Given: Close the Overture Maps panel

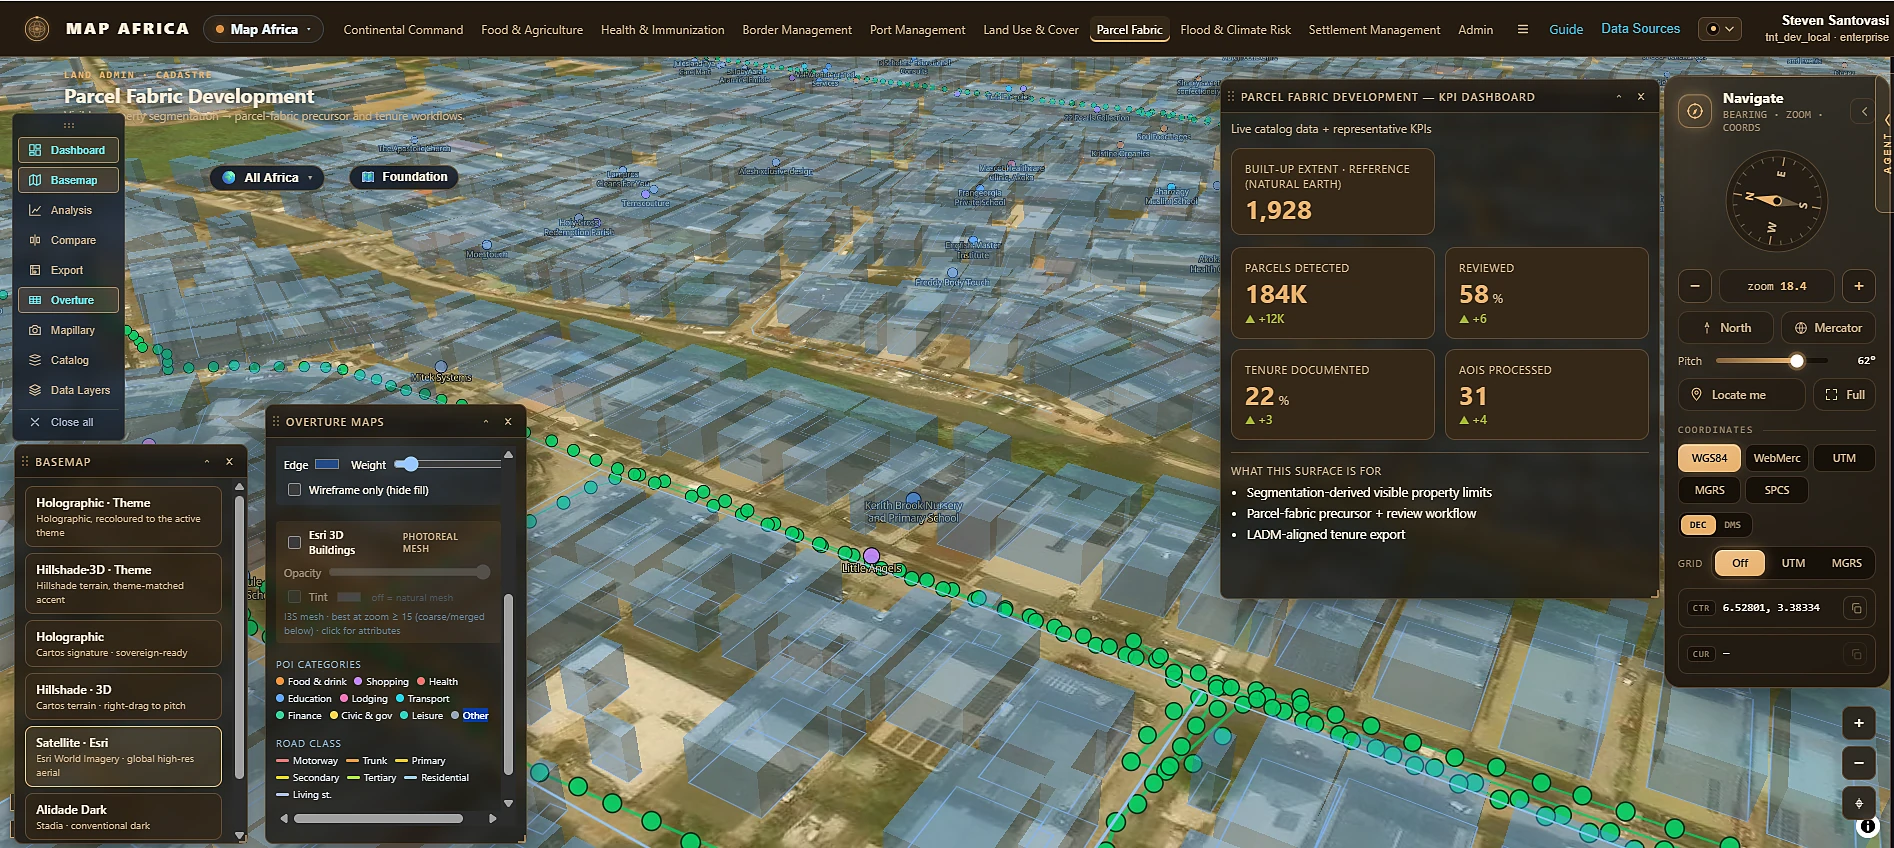Looking at the screenshot, I should tap(508, 422).
